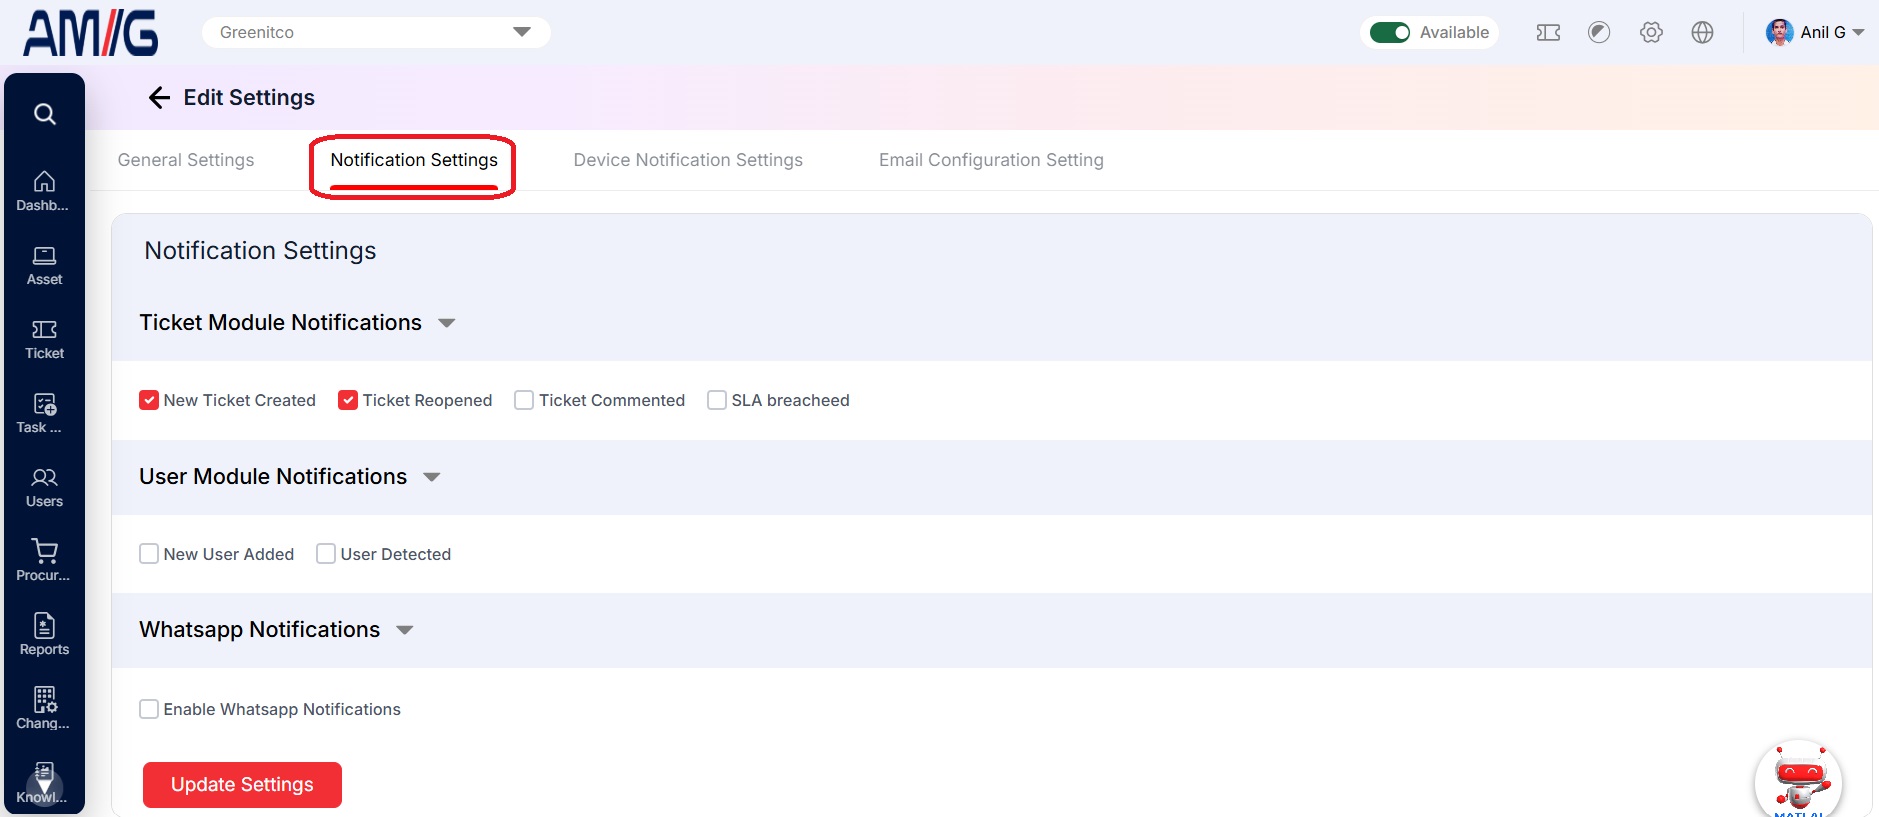1879x817 pixels.
Task: Open the Asset module
Action: 44,265
